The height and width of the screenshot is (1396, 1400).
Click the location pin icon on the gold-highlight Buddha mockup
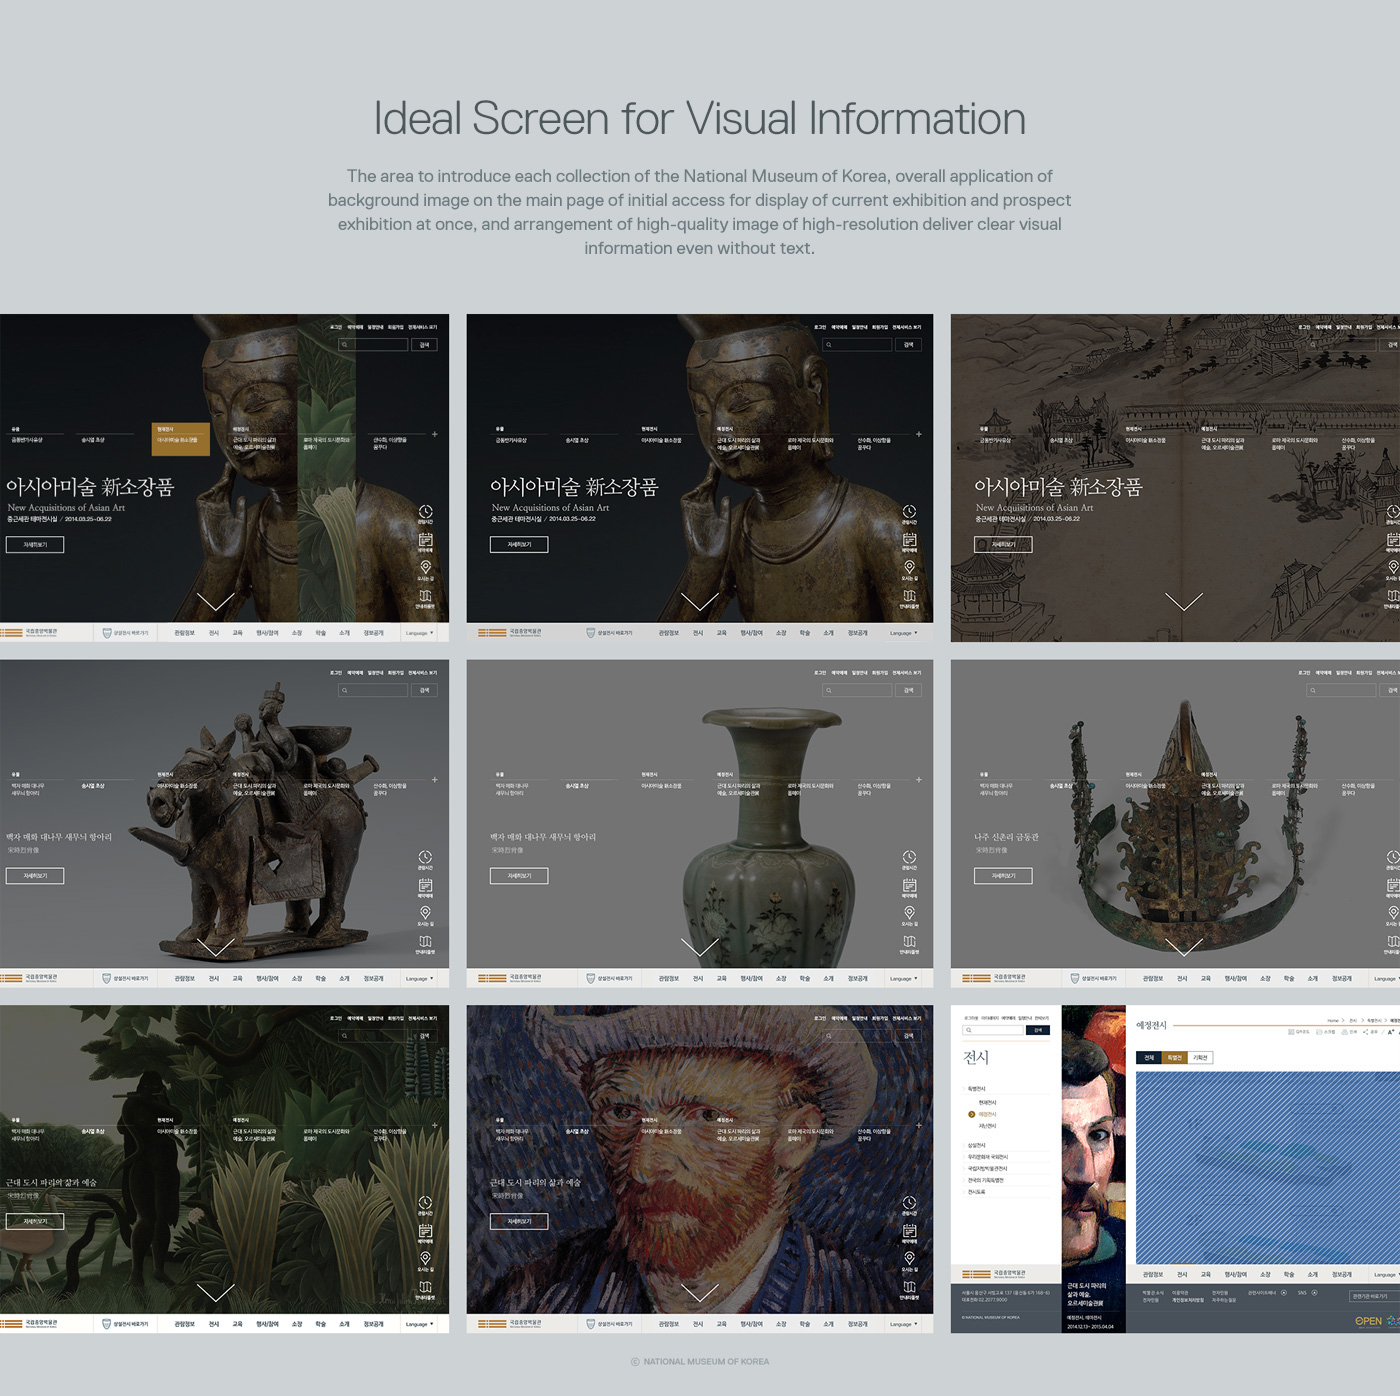[x=425, y=567]
